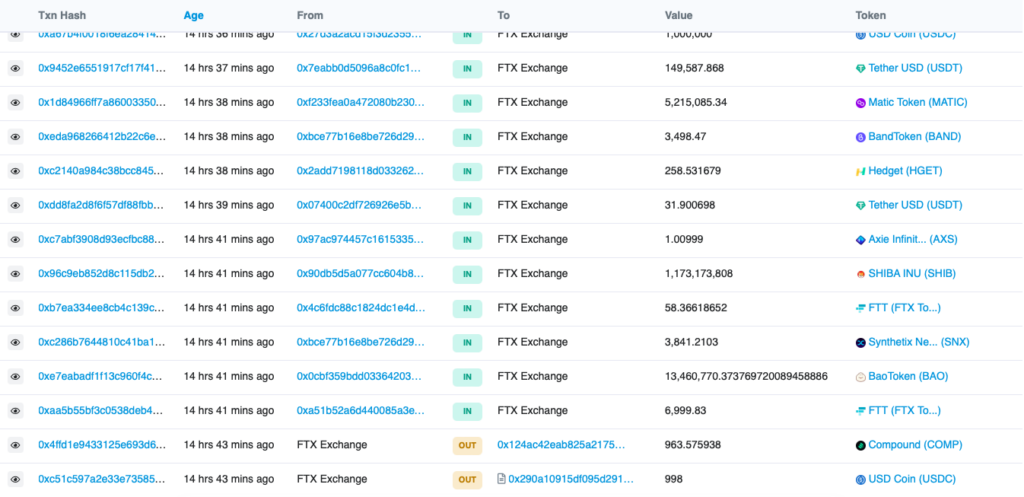Click the value 963.575938
1024x497 pixels.
pos(693,445)
